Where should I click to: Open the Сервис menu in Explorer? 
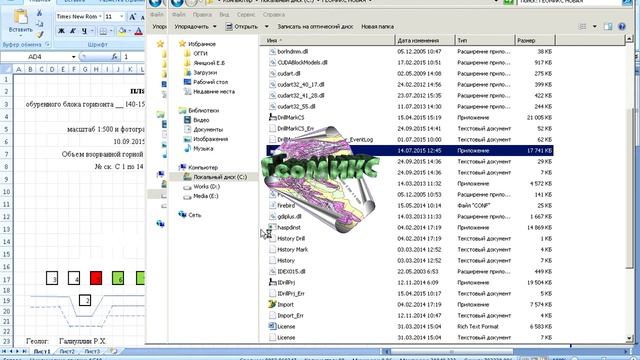(x=246, y=14)
